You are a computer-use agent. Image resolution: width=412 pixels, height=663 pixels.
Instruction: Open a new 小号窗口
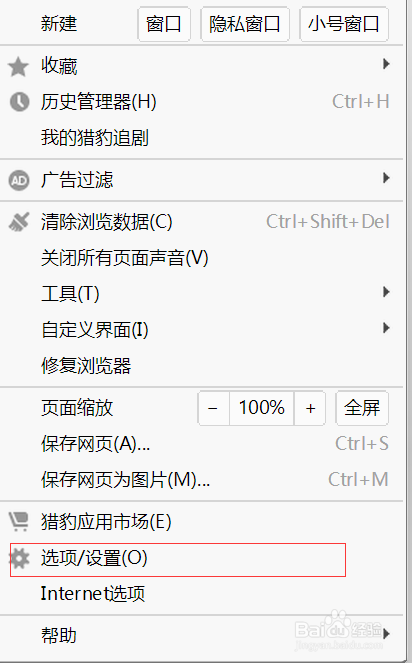344,24
